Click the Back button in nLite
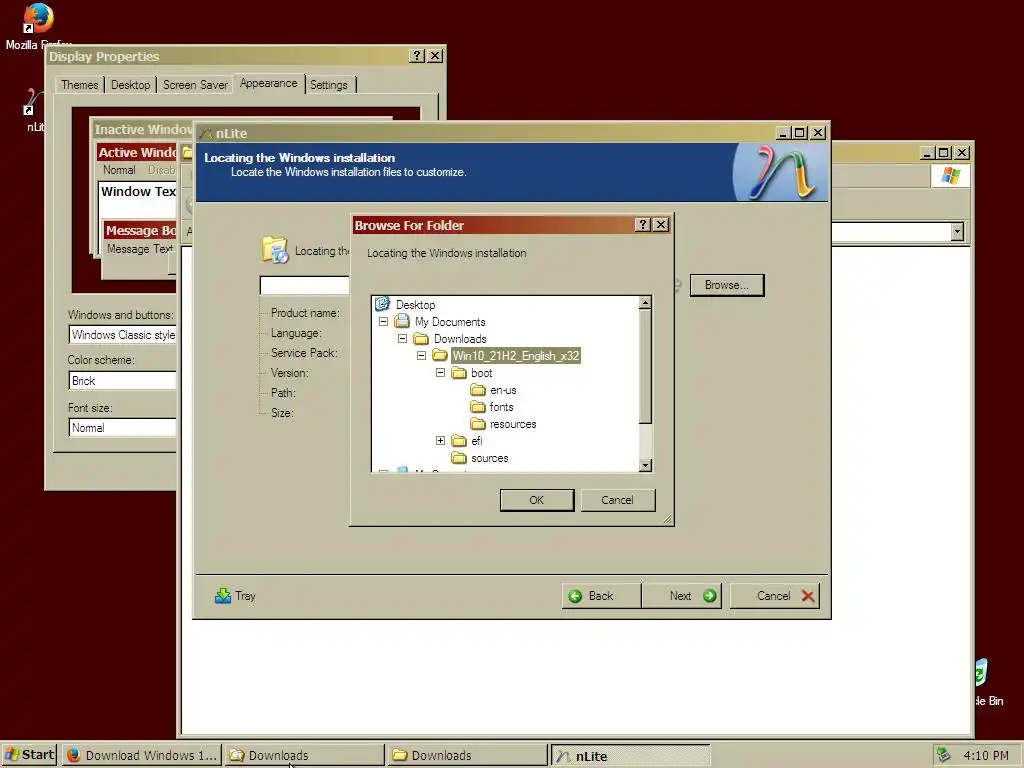 [601, 596]
